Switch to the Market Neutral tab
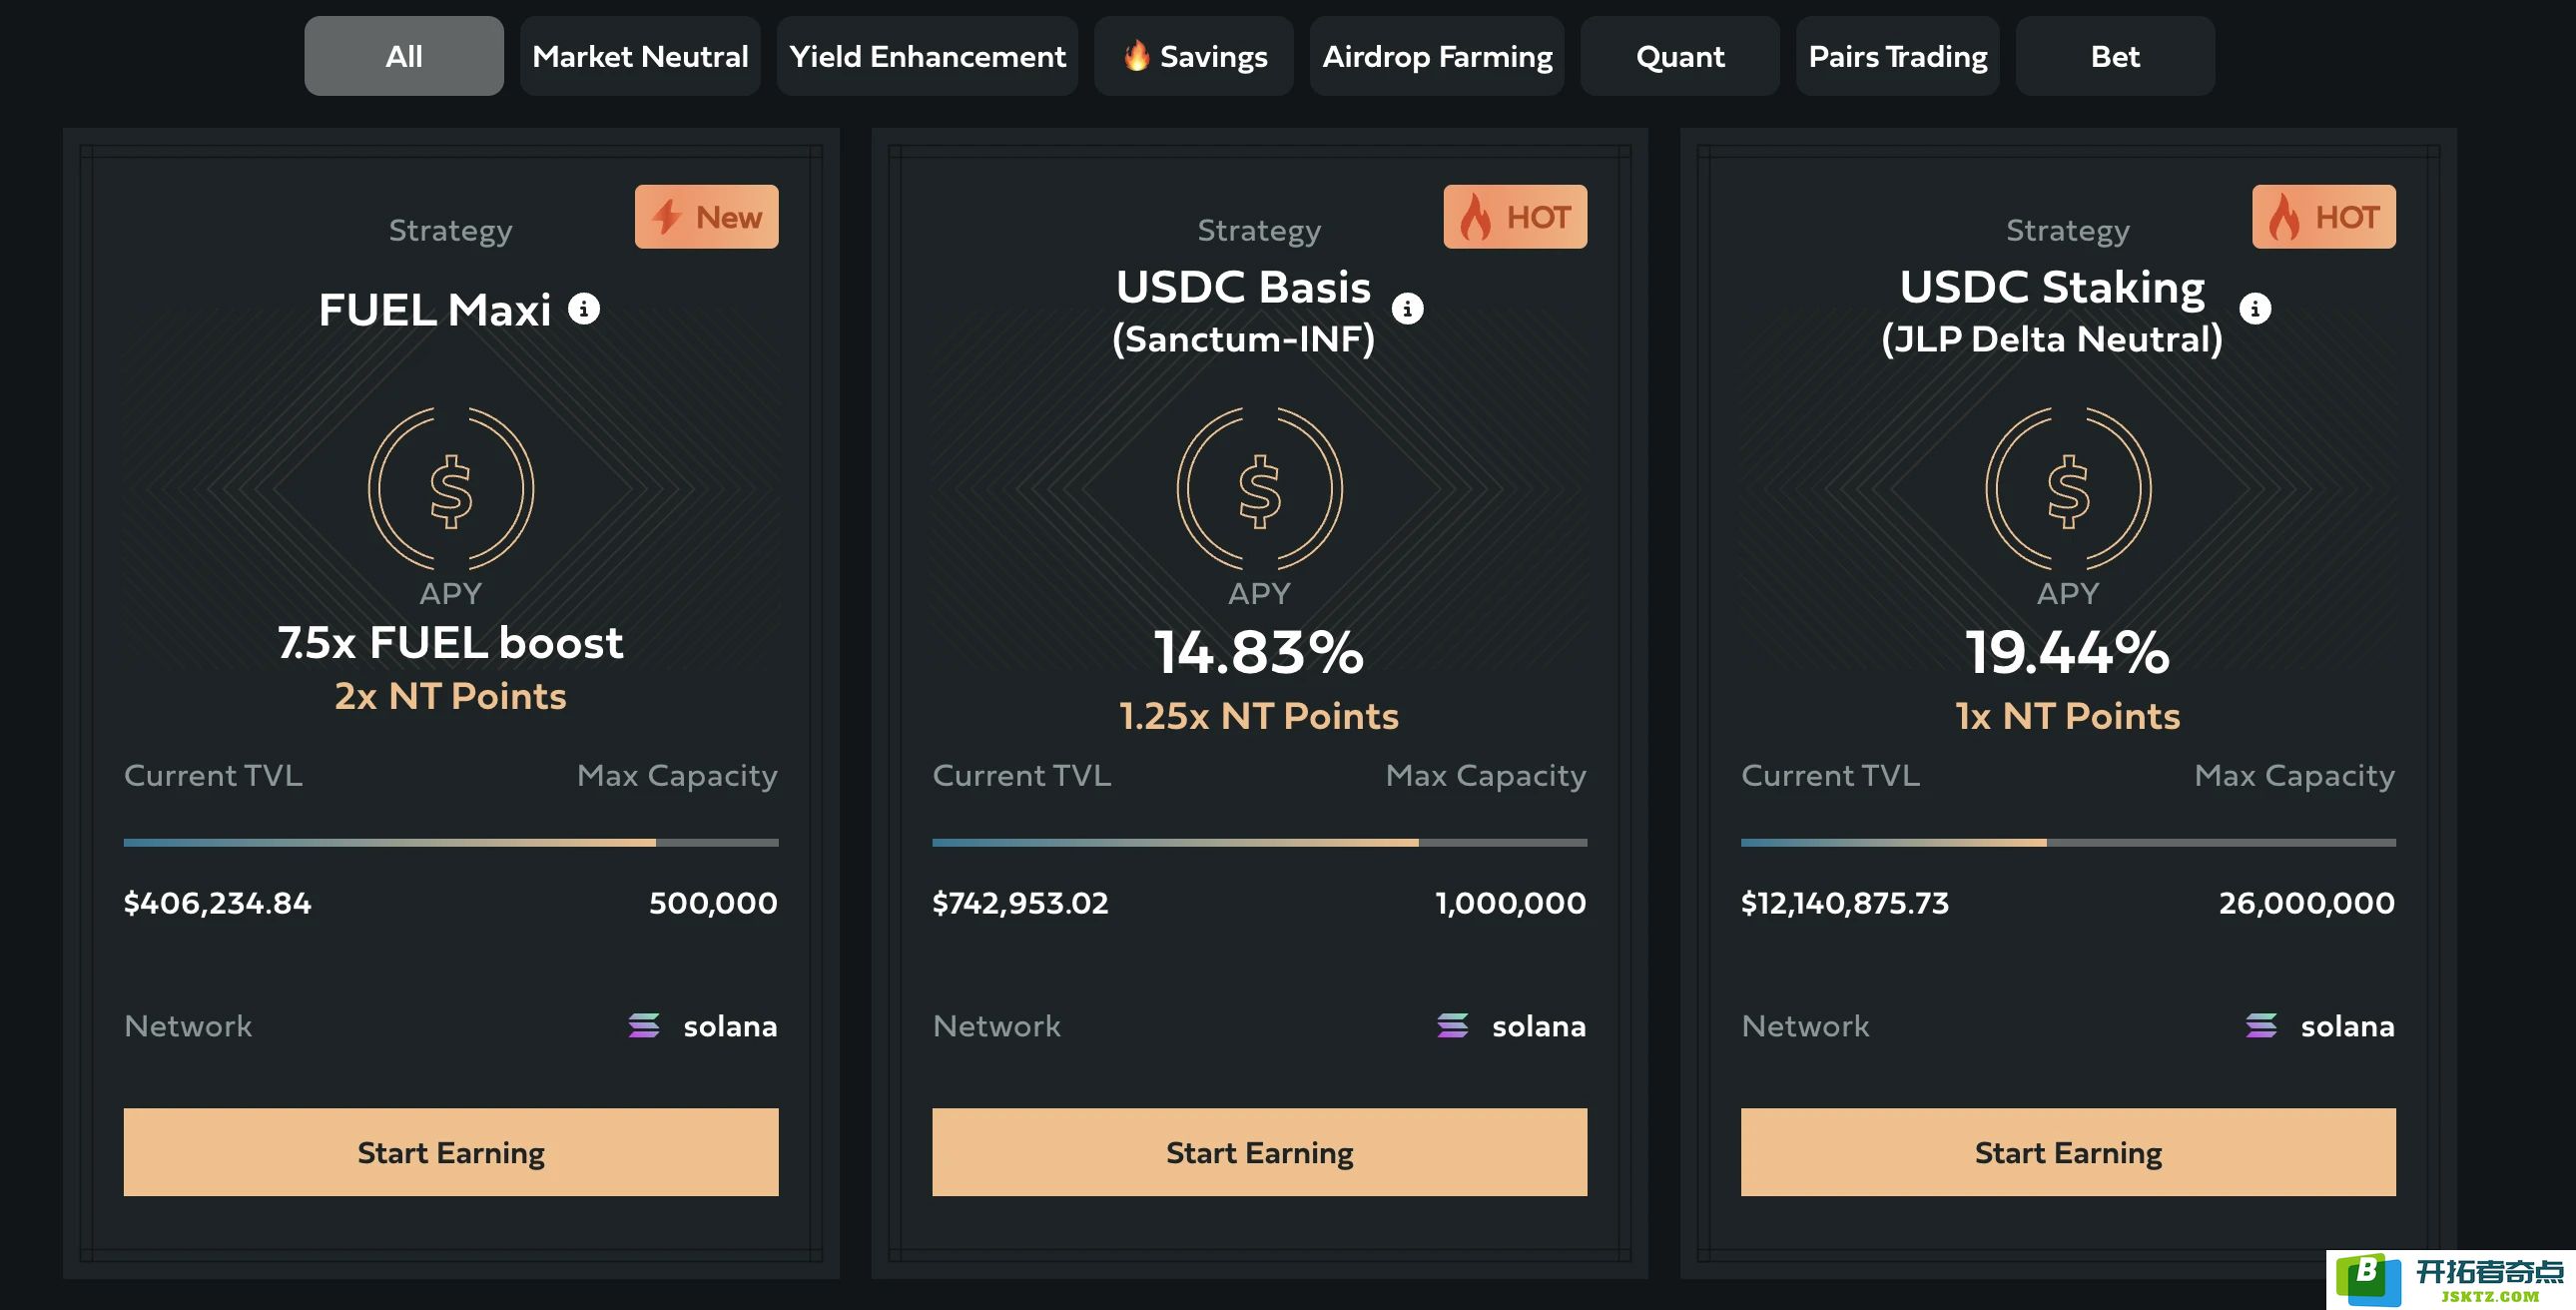2576x1310 pixels. tap(640, 56)
